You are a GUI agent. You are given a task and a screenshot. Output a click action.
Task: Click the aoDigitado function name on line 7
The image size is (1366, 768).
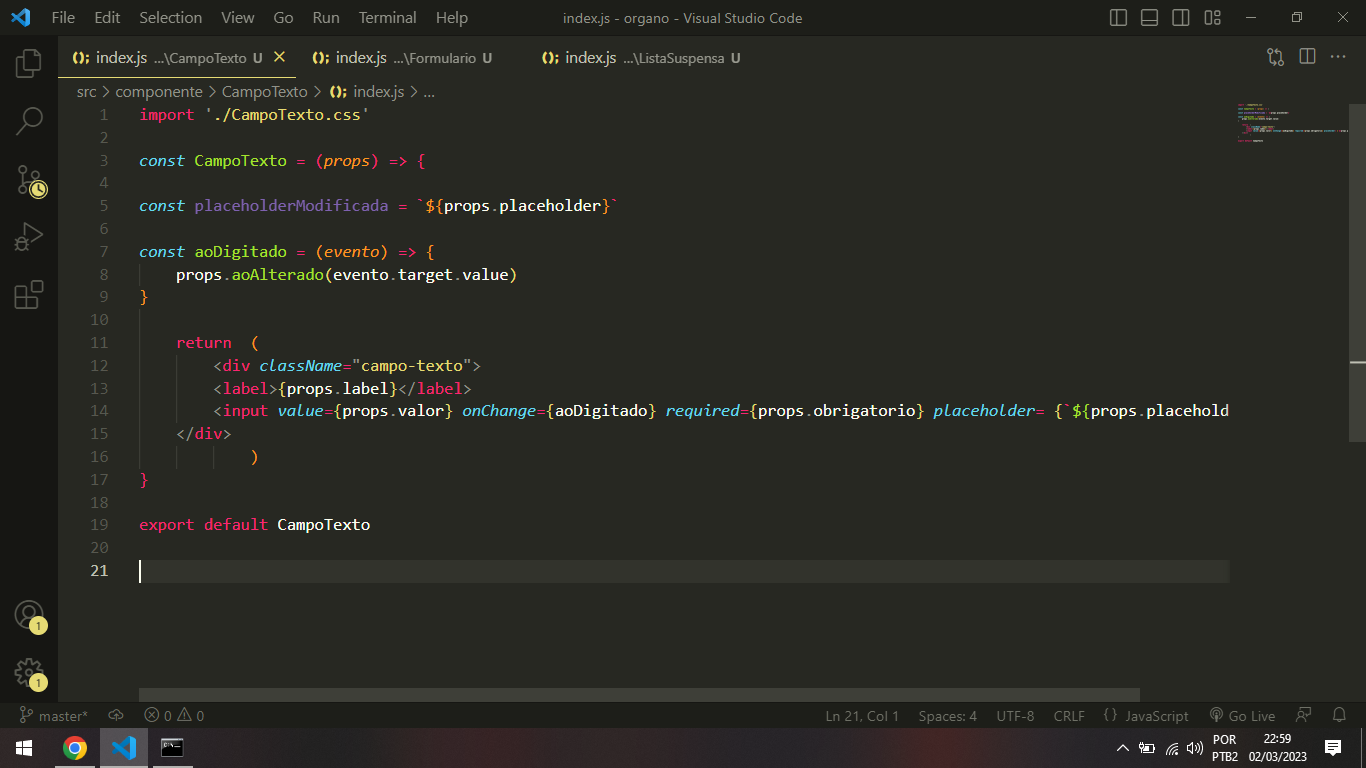point(240,252)
